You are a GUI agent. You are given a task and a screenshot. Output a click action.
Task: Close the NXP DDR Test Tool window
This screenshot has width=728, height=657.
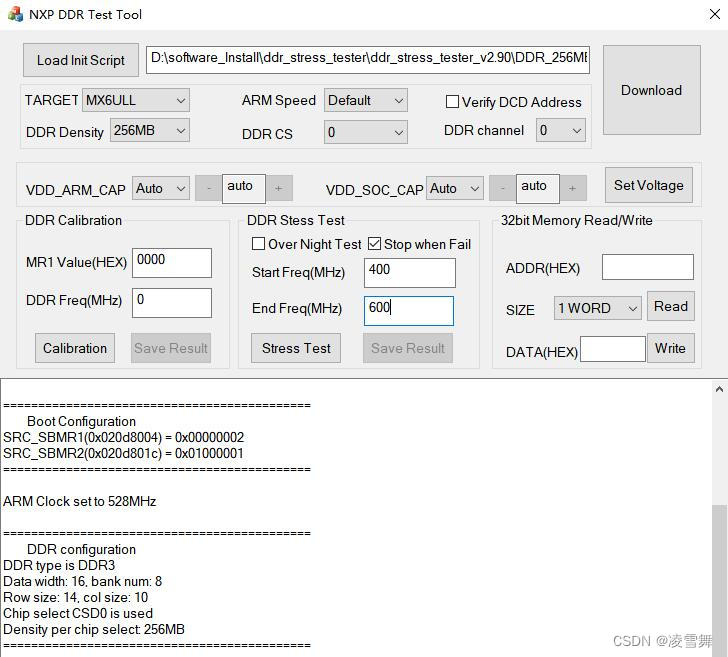pos(715,14)
